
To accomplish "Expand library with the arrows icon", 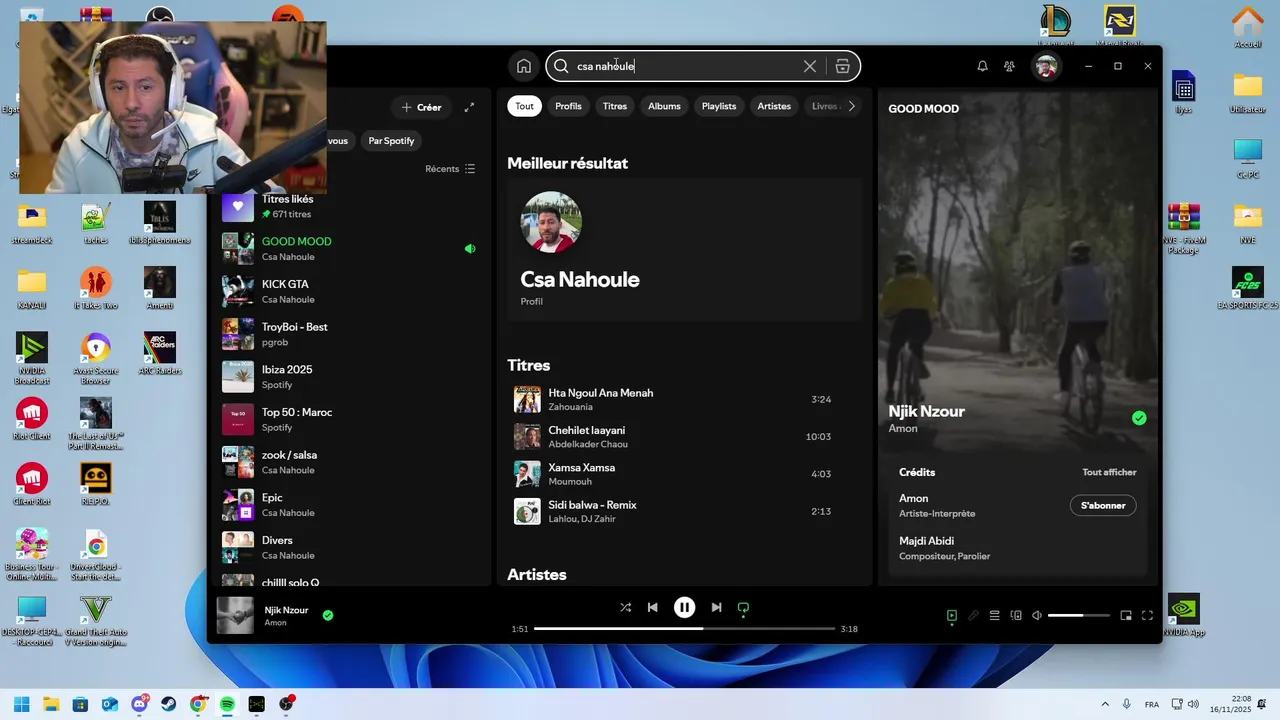I will 469,107.
